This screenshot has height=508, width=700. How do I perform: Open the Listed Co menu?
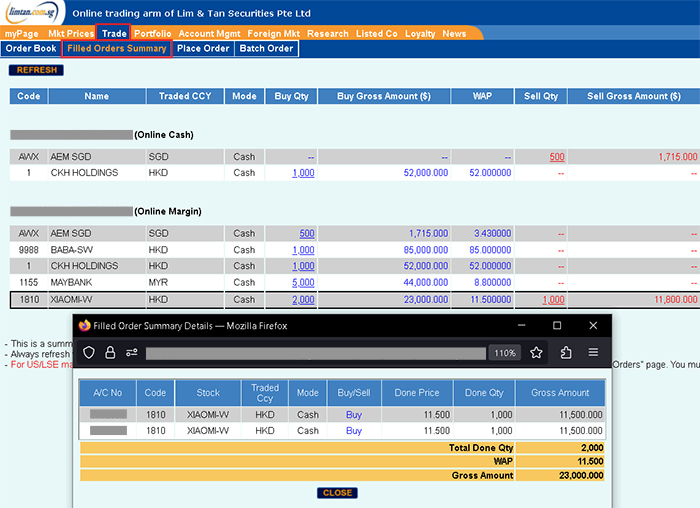click(376, 33)
